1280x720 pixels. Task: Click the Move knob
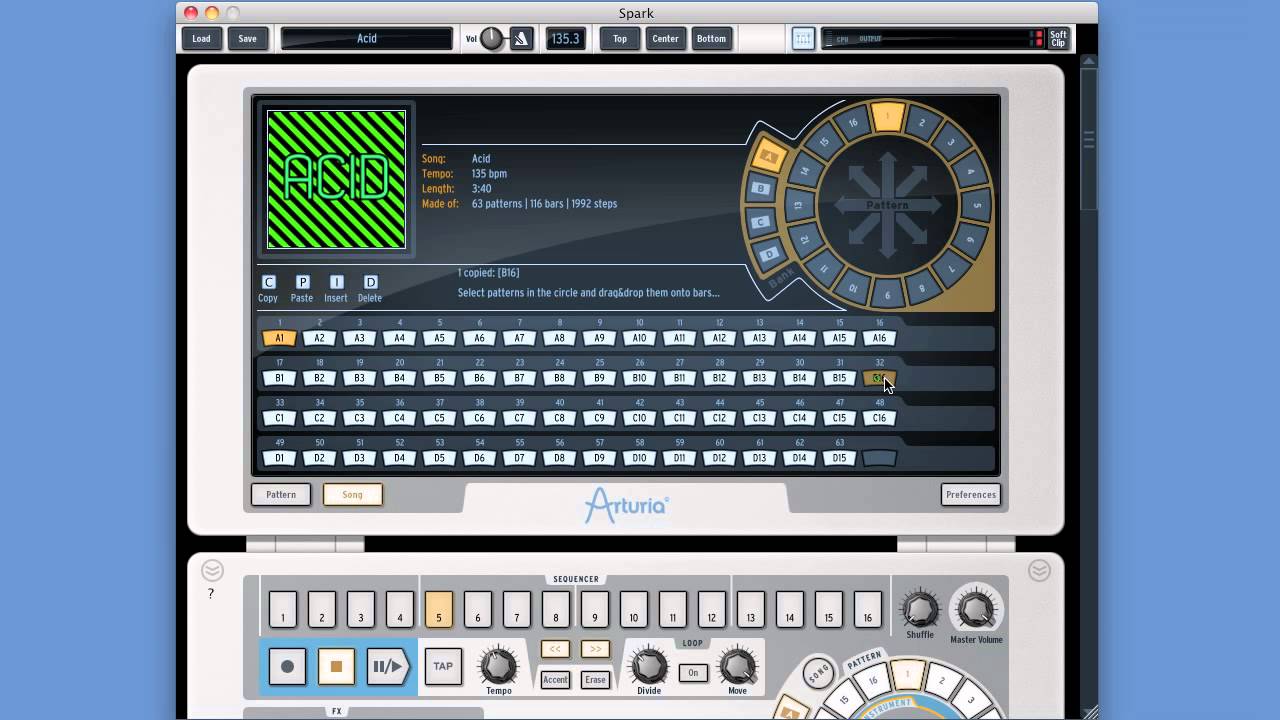(x=738, y=665)
